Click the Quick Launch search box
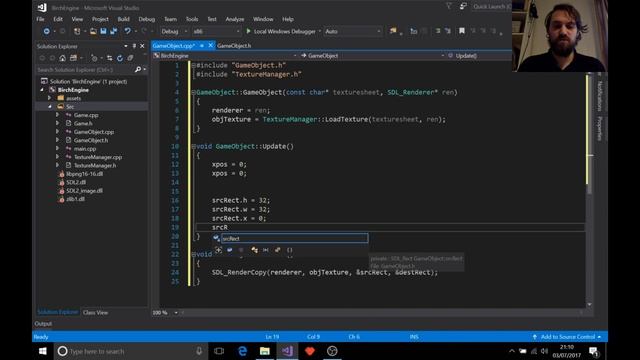 492,7
